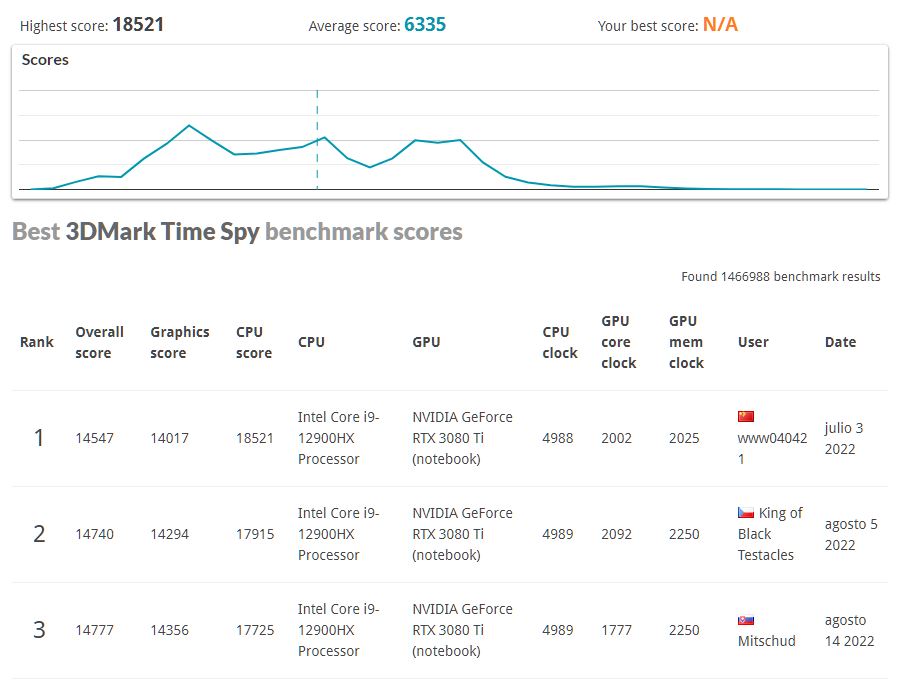Click CPU score 17725

click(255, 630)
